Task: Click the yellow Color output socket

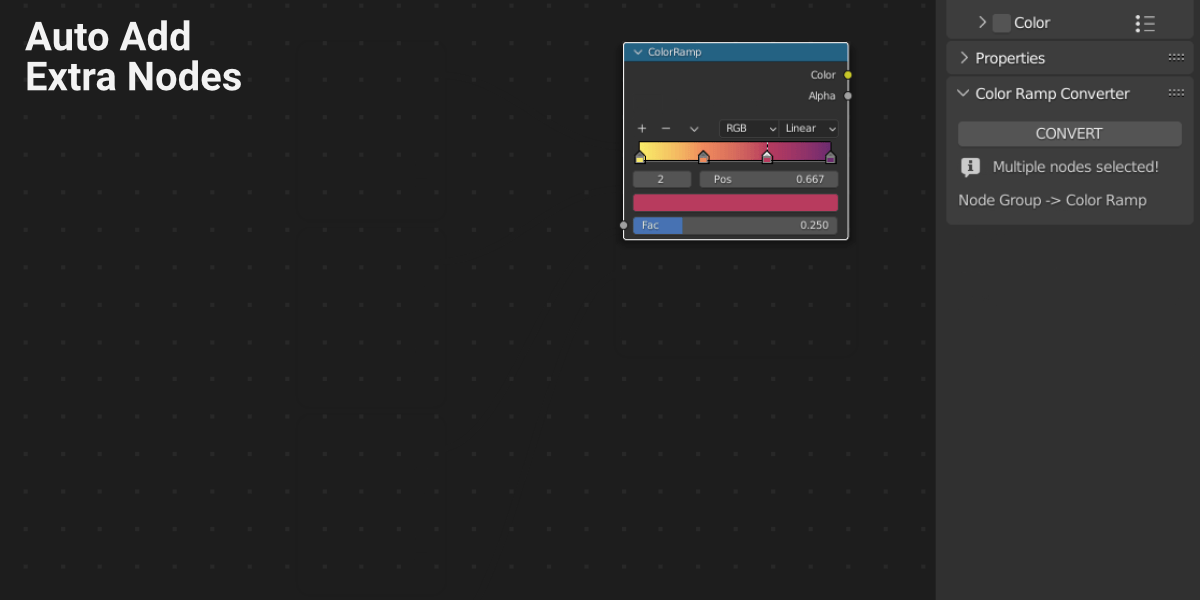Action: coord(847,74)
